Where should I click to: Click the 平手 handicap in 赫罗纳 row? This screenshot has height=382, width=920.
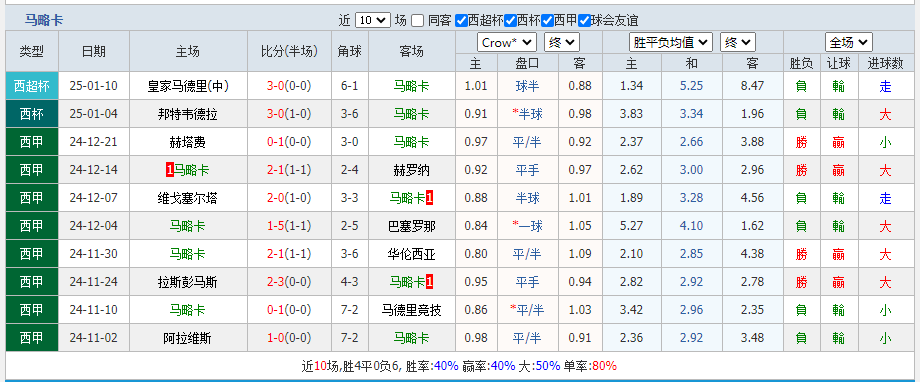pos(527,170)
